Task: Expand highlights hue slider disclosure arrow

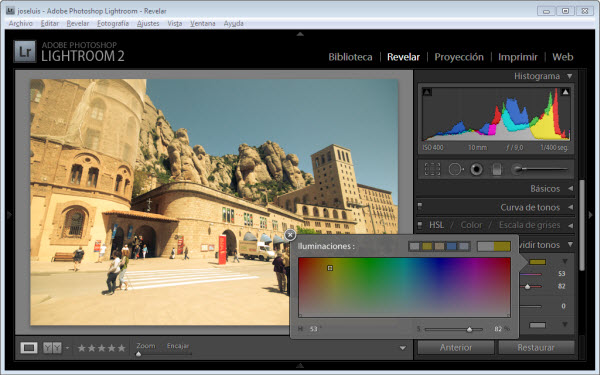Action: pyautogui.click(x=565, y=261)
